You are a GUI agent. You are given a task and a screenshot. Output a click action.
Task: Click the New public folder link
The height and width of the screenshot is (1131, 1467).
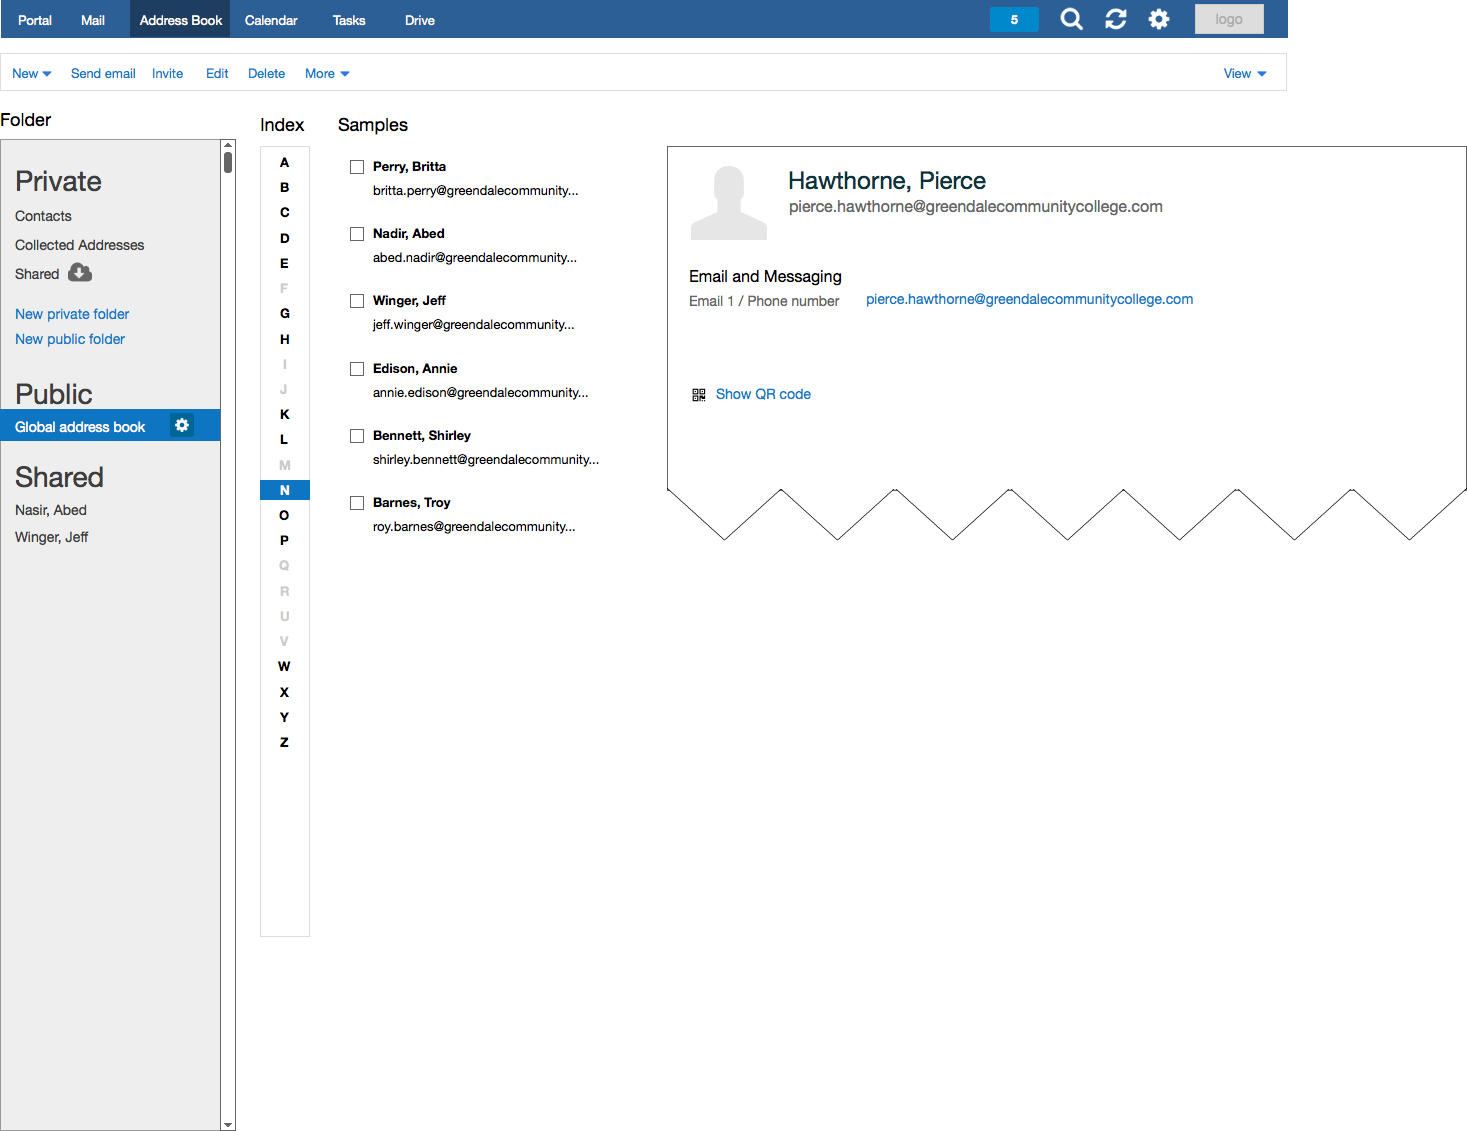point(70,339)
